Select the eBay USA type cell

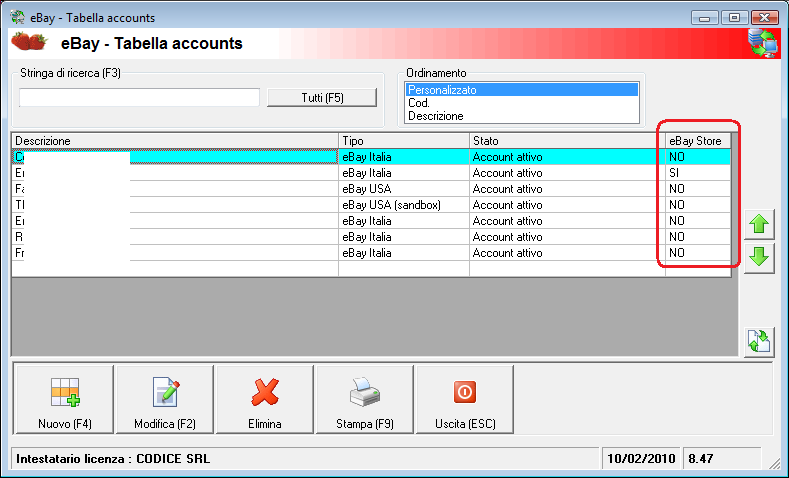404,189
